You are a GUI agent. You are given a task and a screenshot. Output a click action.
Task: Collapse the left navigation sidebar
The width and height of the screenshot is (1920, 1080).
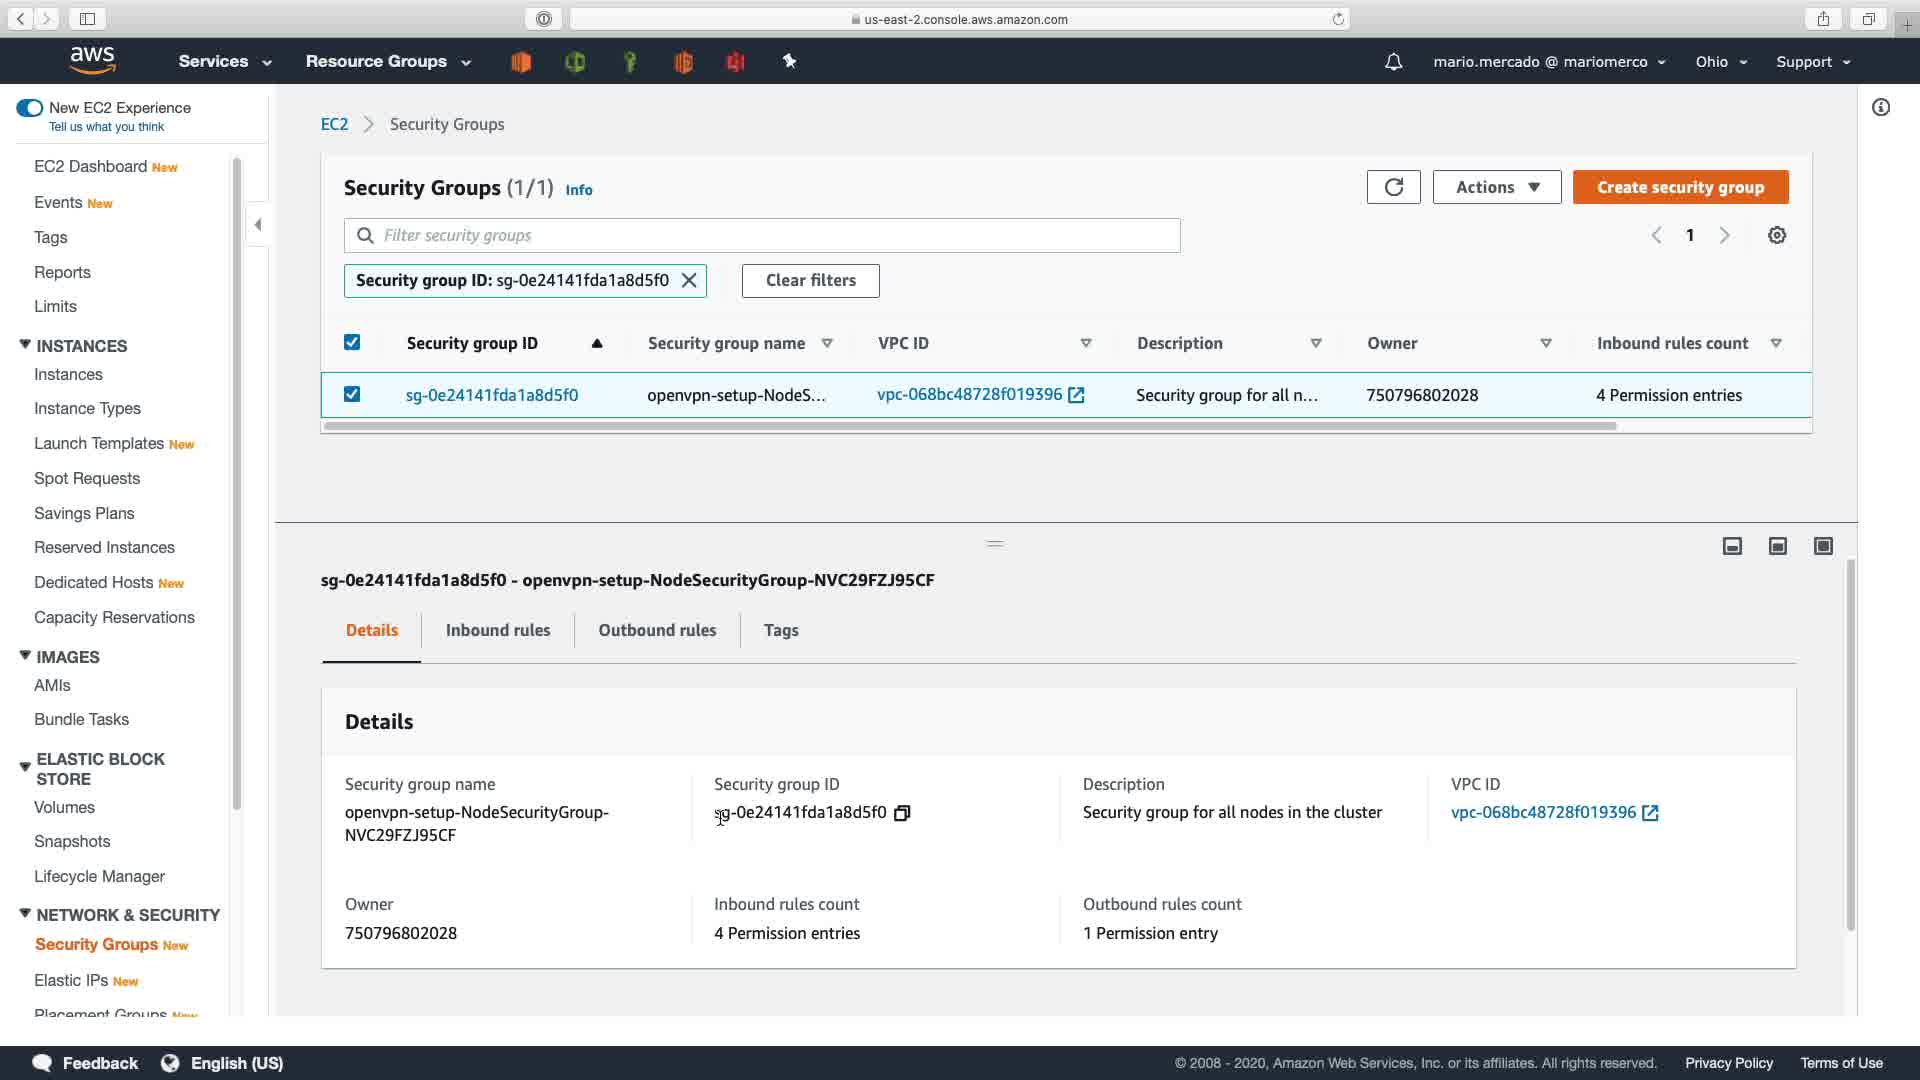click(258, 225)
